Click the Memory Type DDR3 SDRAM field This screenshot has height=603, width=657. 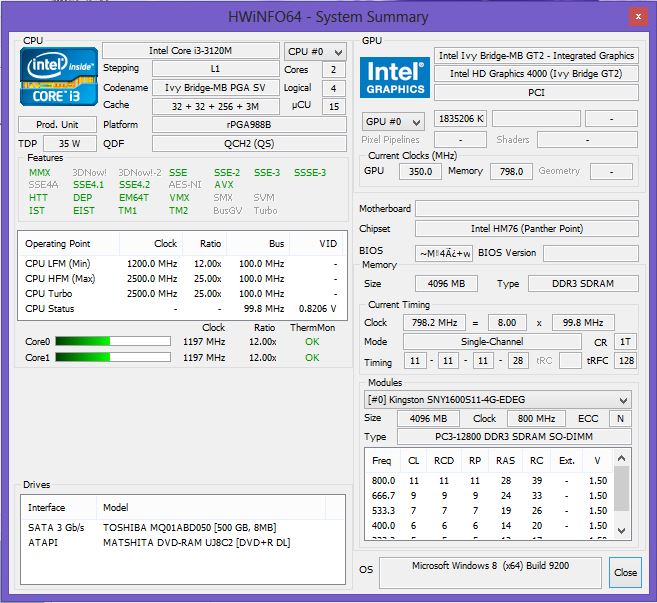tap(583, 284)
